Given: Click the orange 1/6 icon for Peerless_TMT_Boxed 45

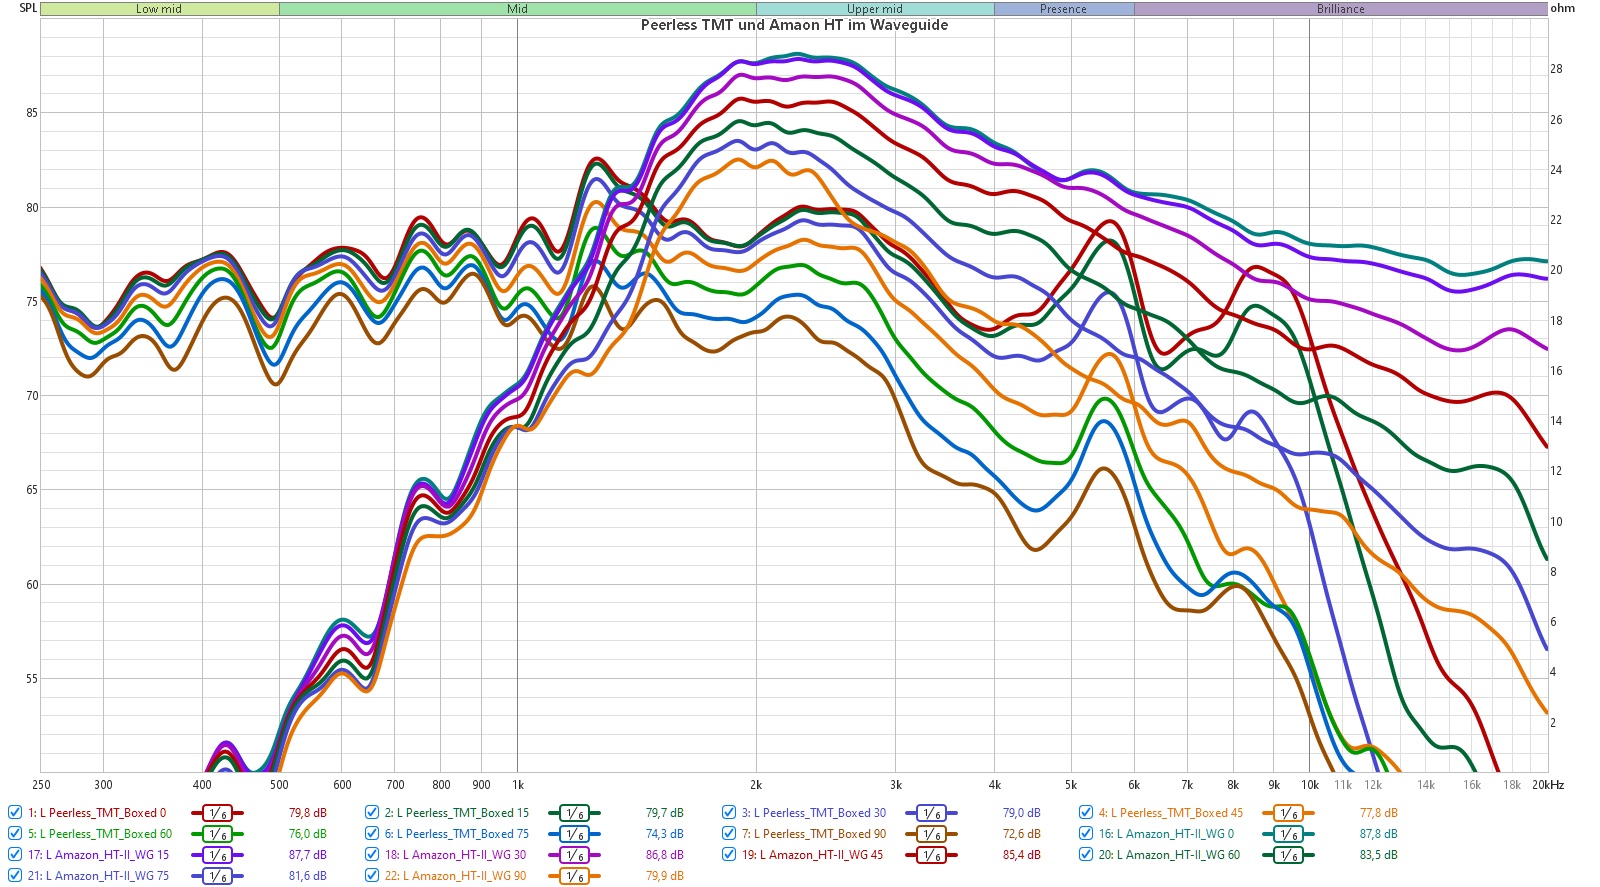Looking at the screenshot, I should pos(1288,813).
